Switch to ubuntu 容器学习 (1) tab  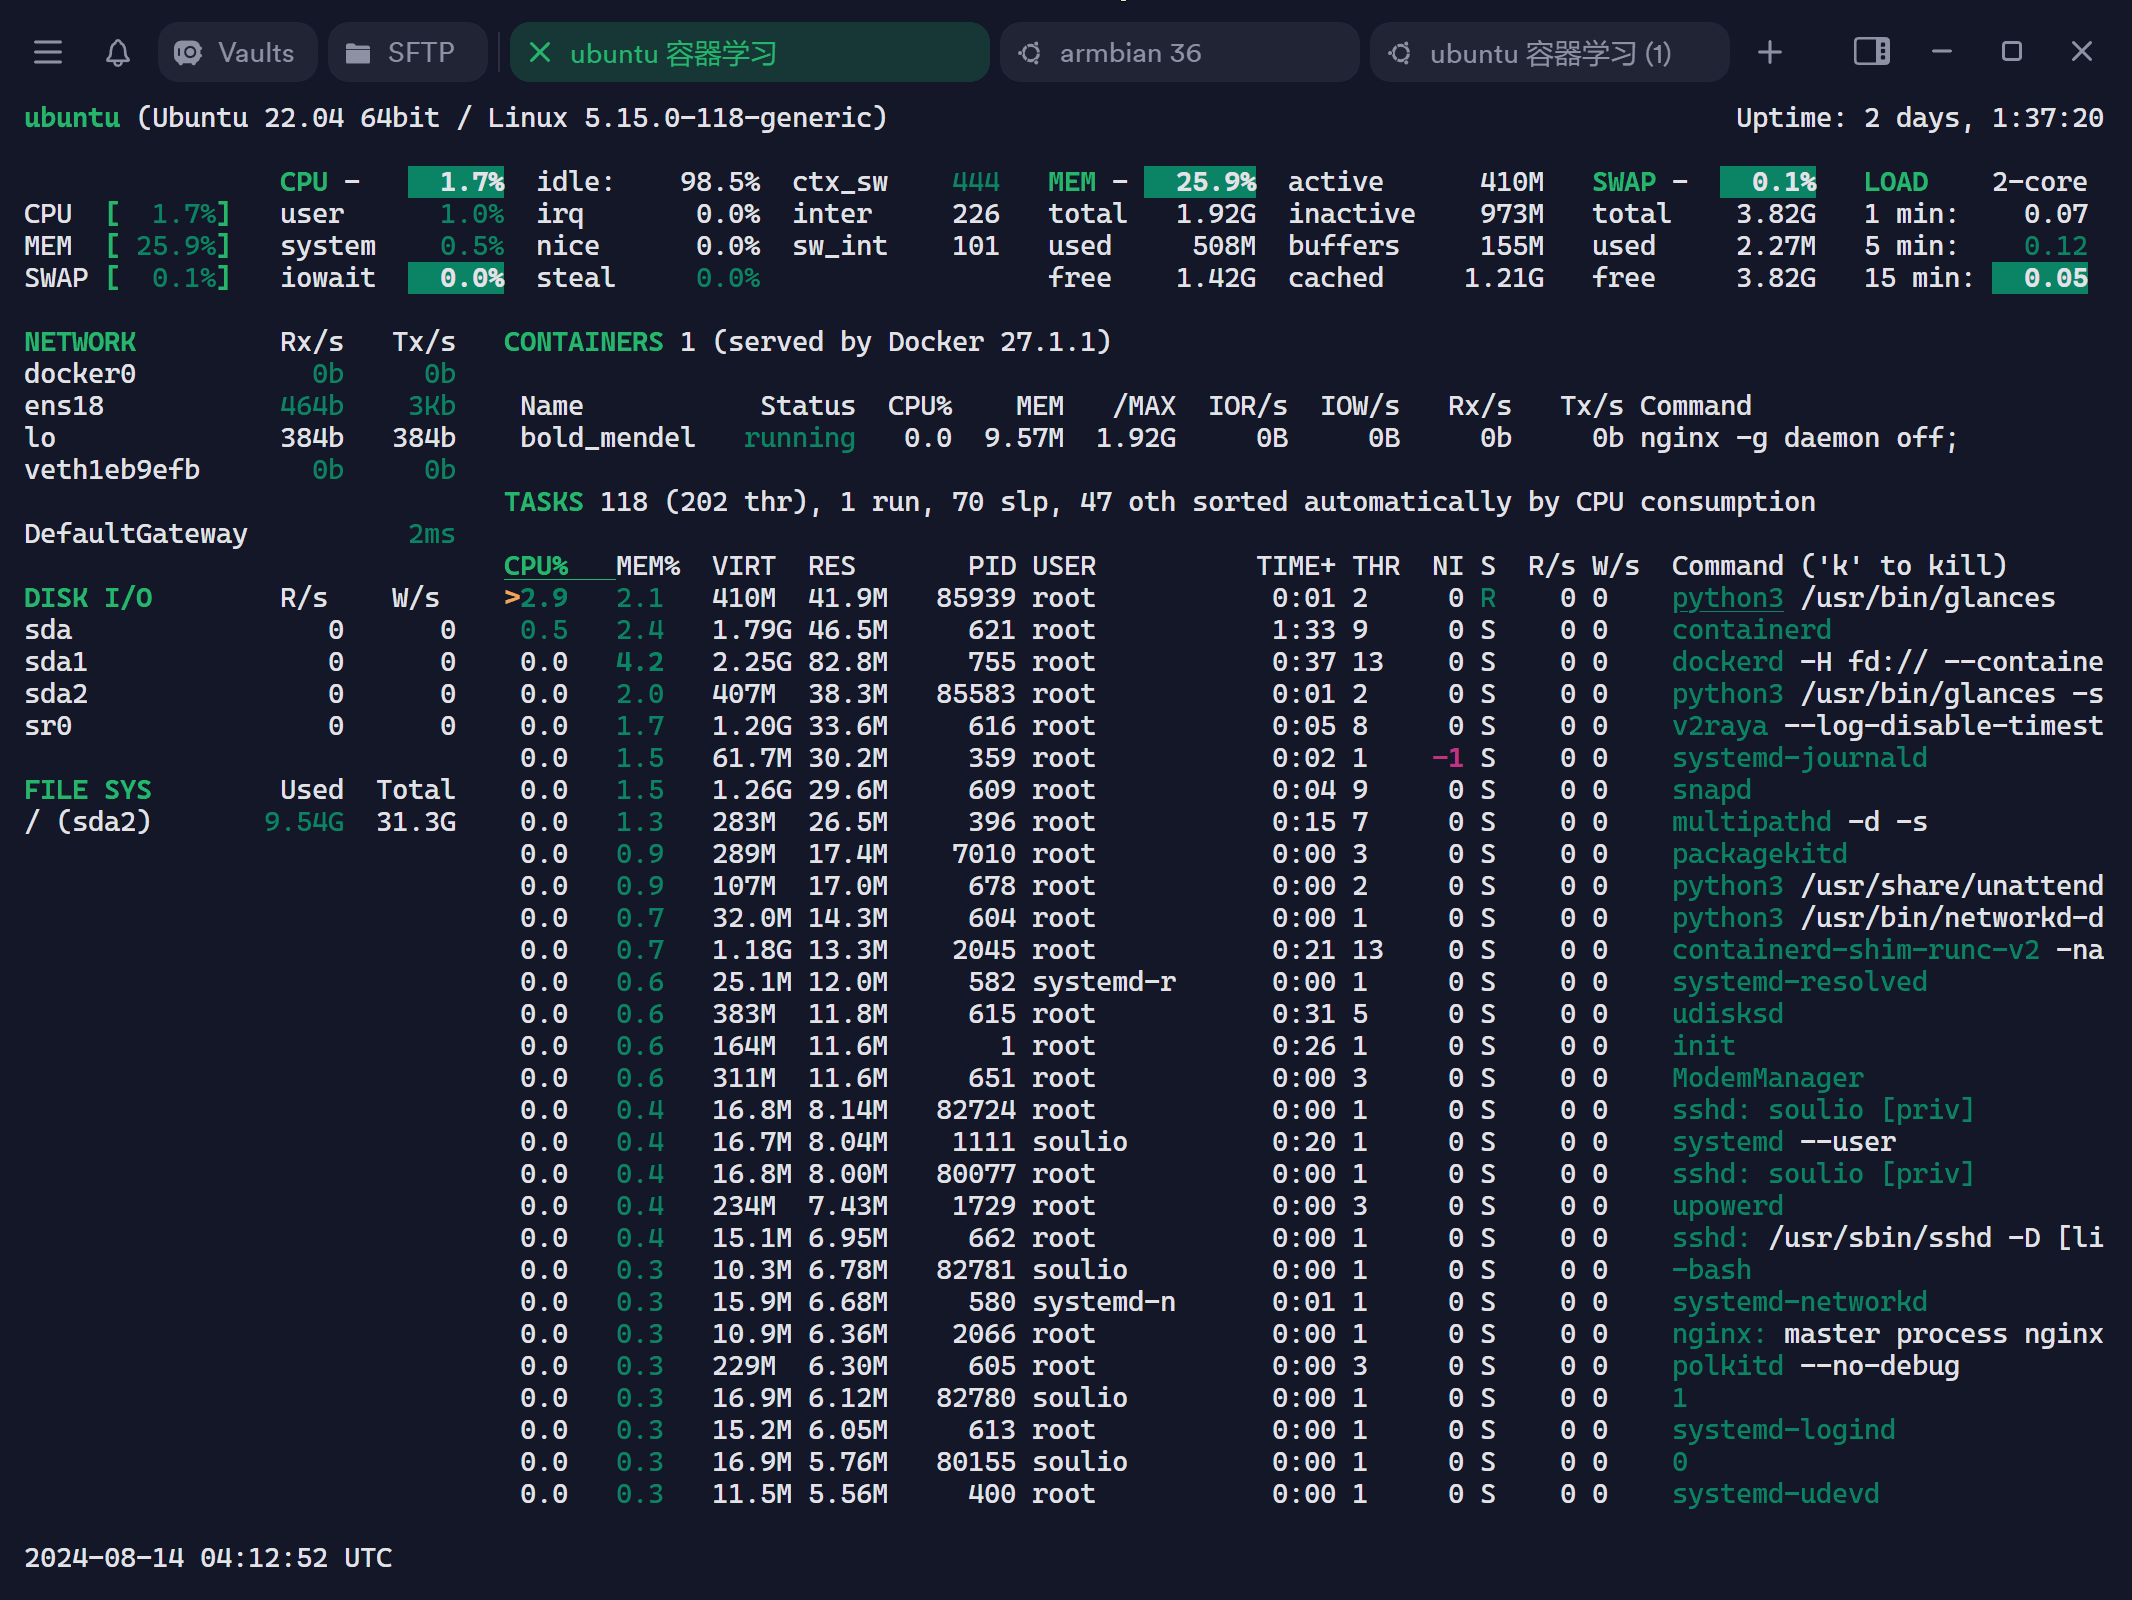tap(1549, 52)
